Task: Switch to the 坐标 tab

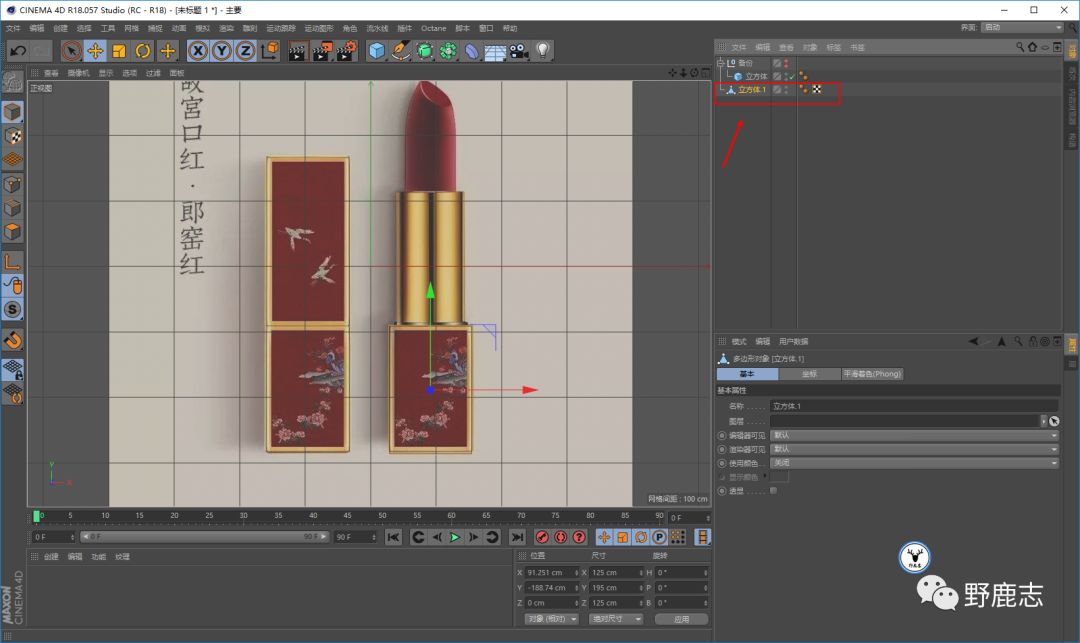Action: tap(809, 374)
